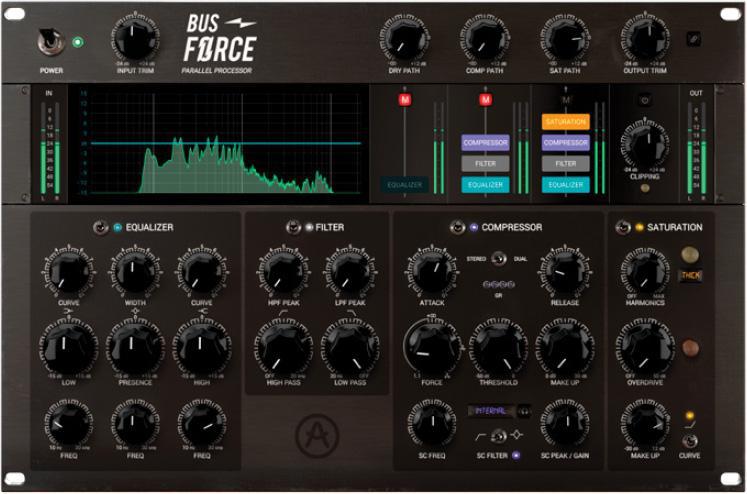Click the equalizer LOW gain knob
The width and height of the screenshot is (747, 494).
click(69, 348)
